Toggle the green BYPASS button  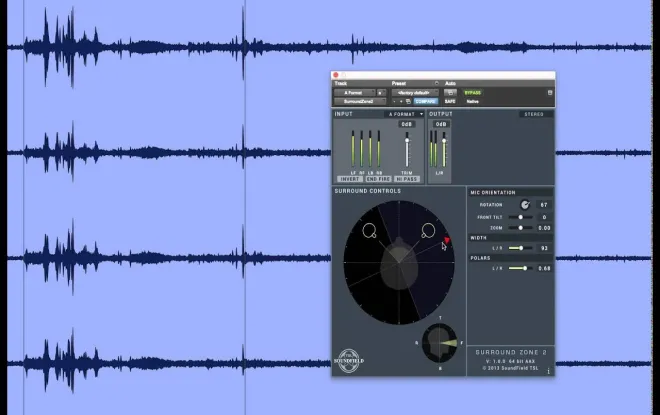point(473,93)
